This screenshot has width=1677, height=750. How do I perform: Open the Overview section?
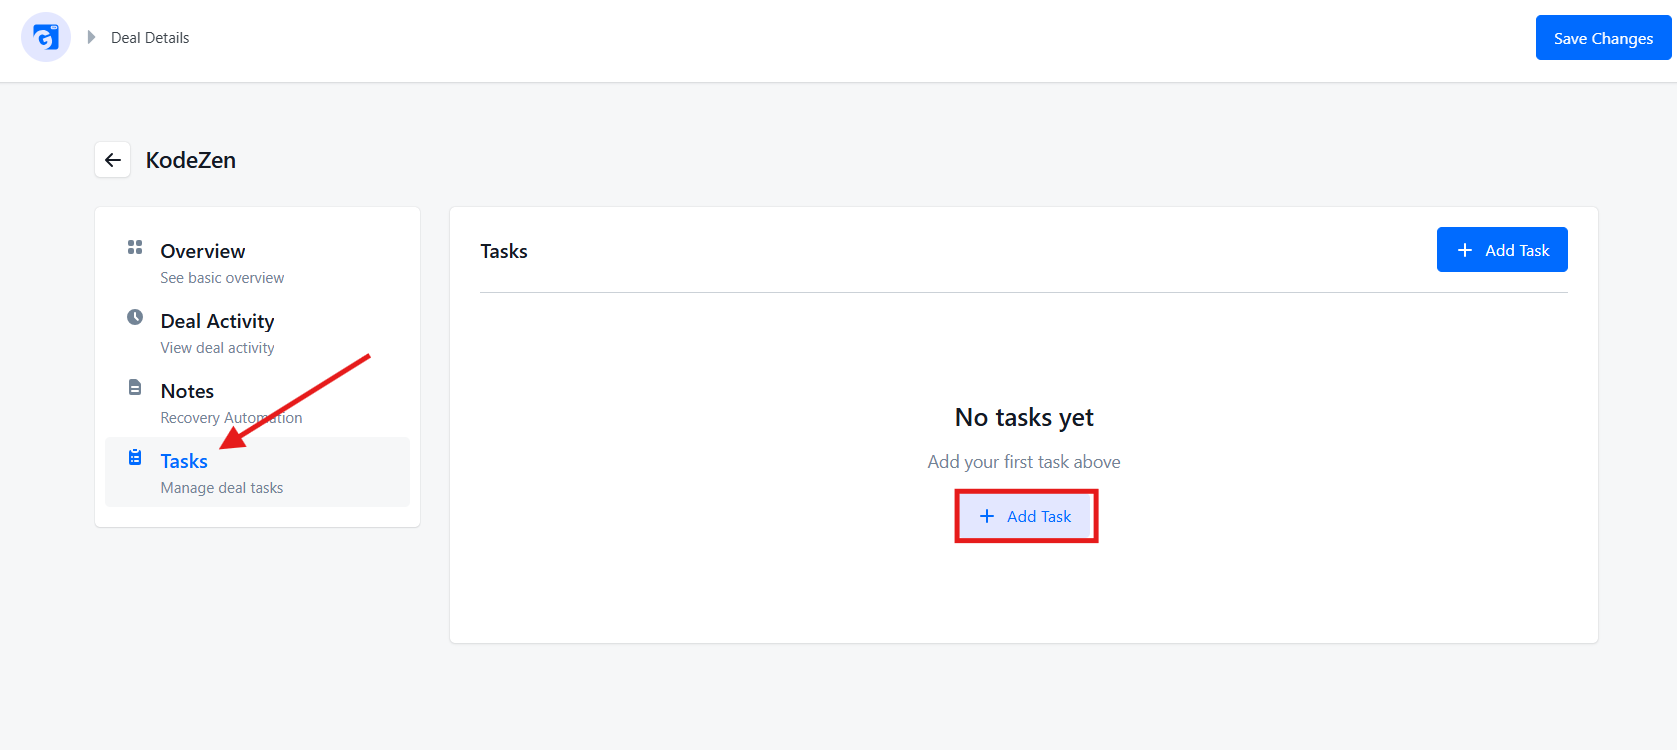257,262
